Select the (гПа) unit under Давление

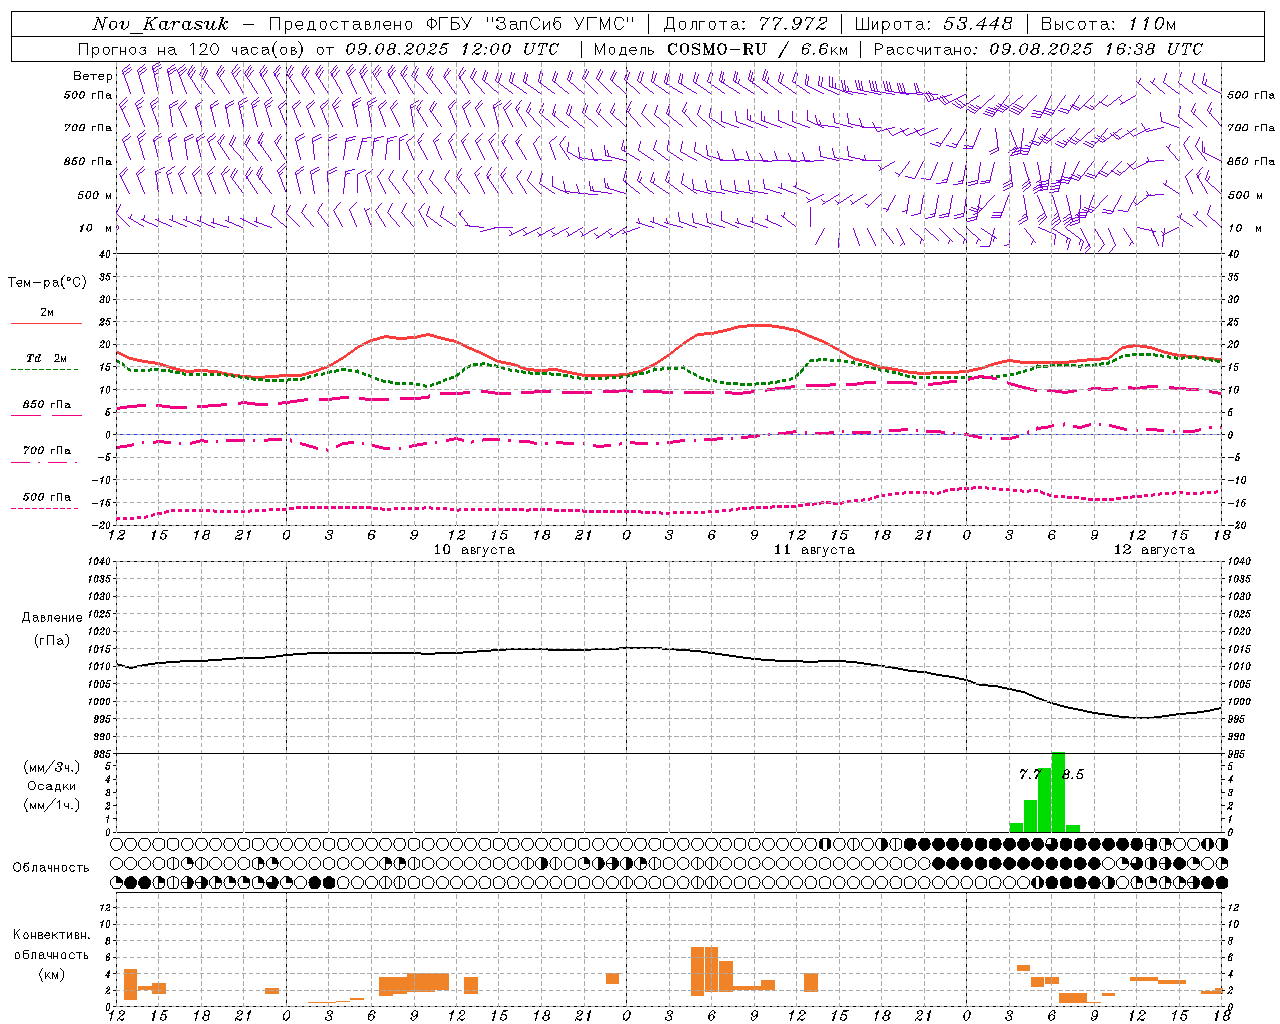52,640
